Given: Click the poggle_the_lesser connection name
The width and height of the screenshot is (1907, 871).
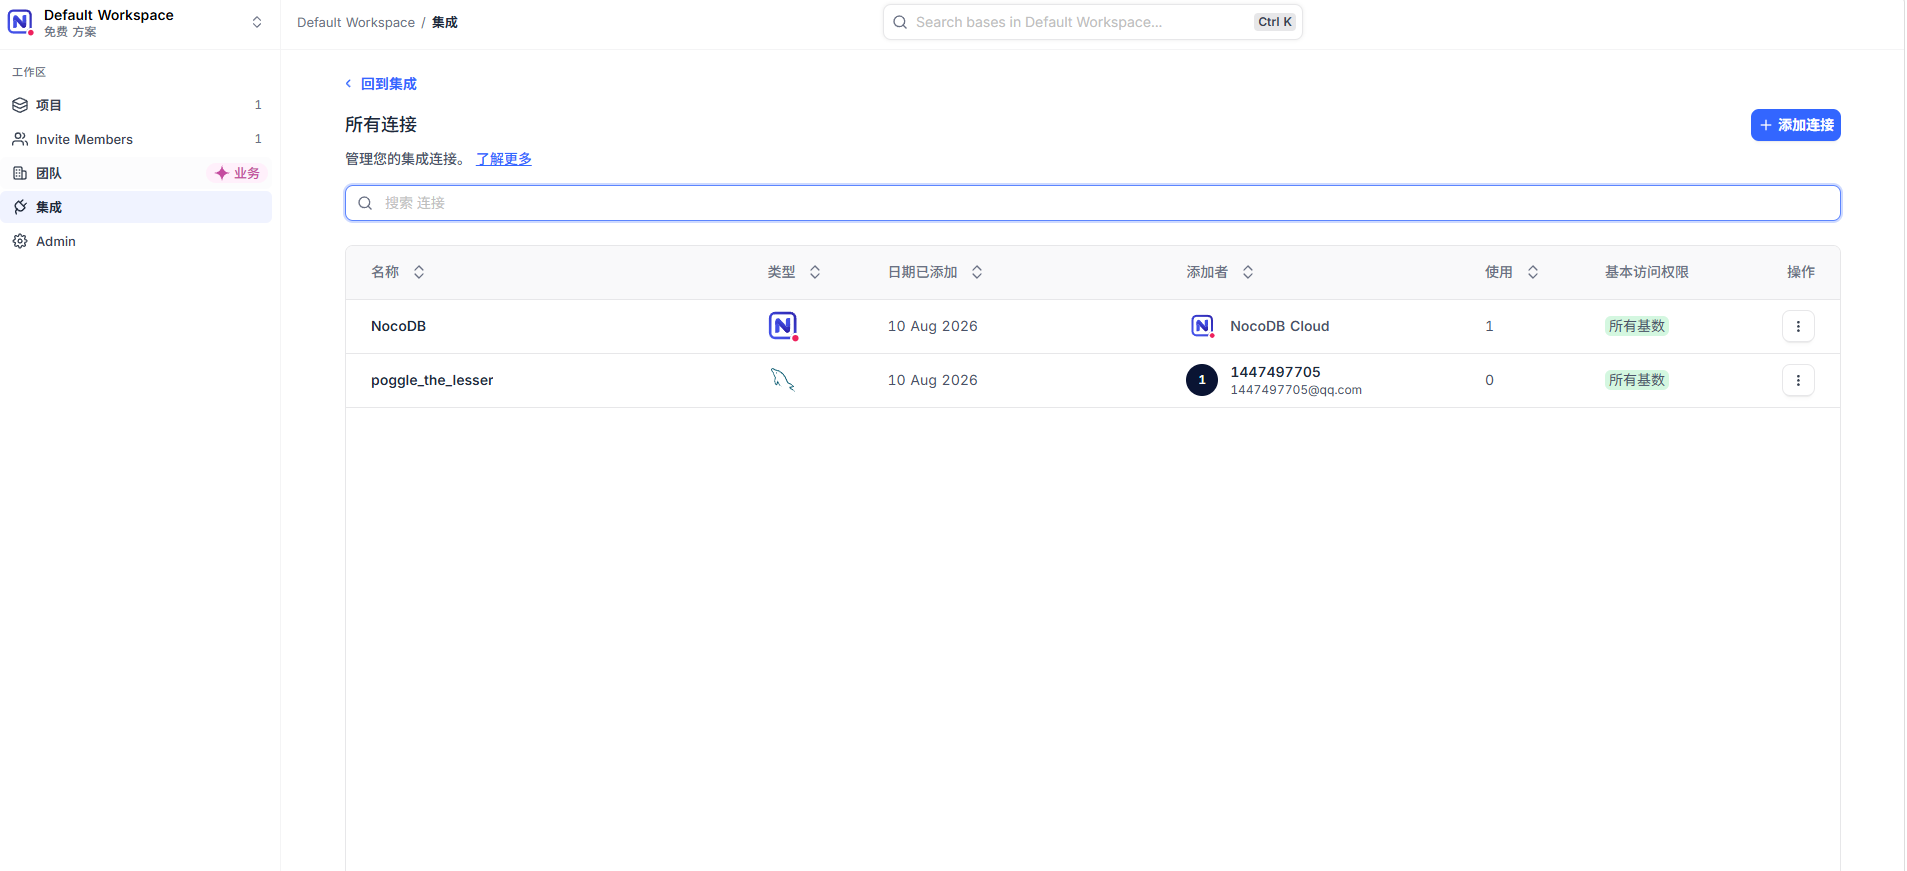Looking at the screenshot, I should (x=432, y=380).
